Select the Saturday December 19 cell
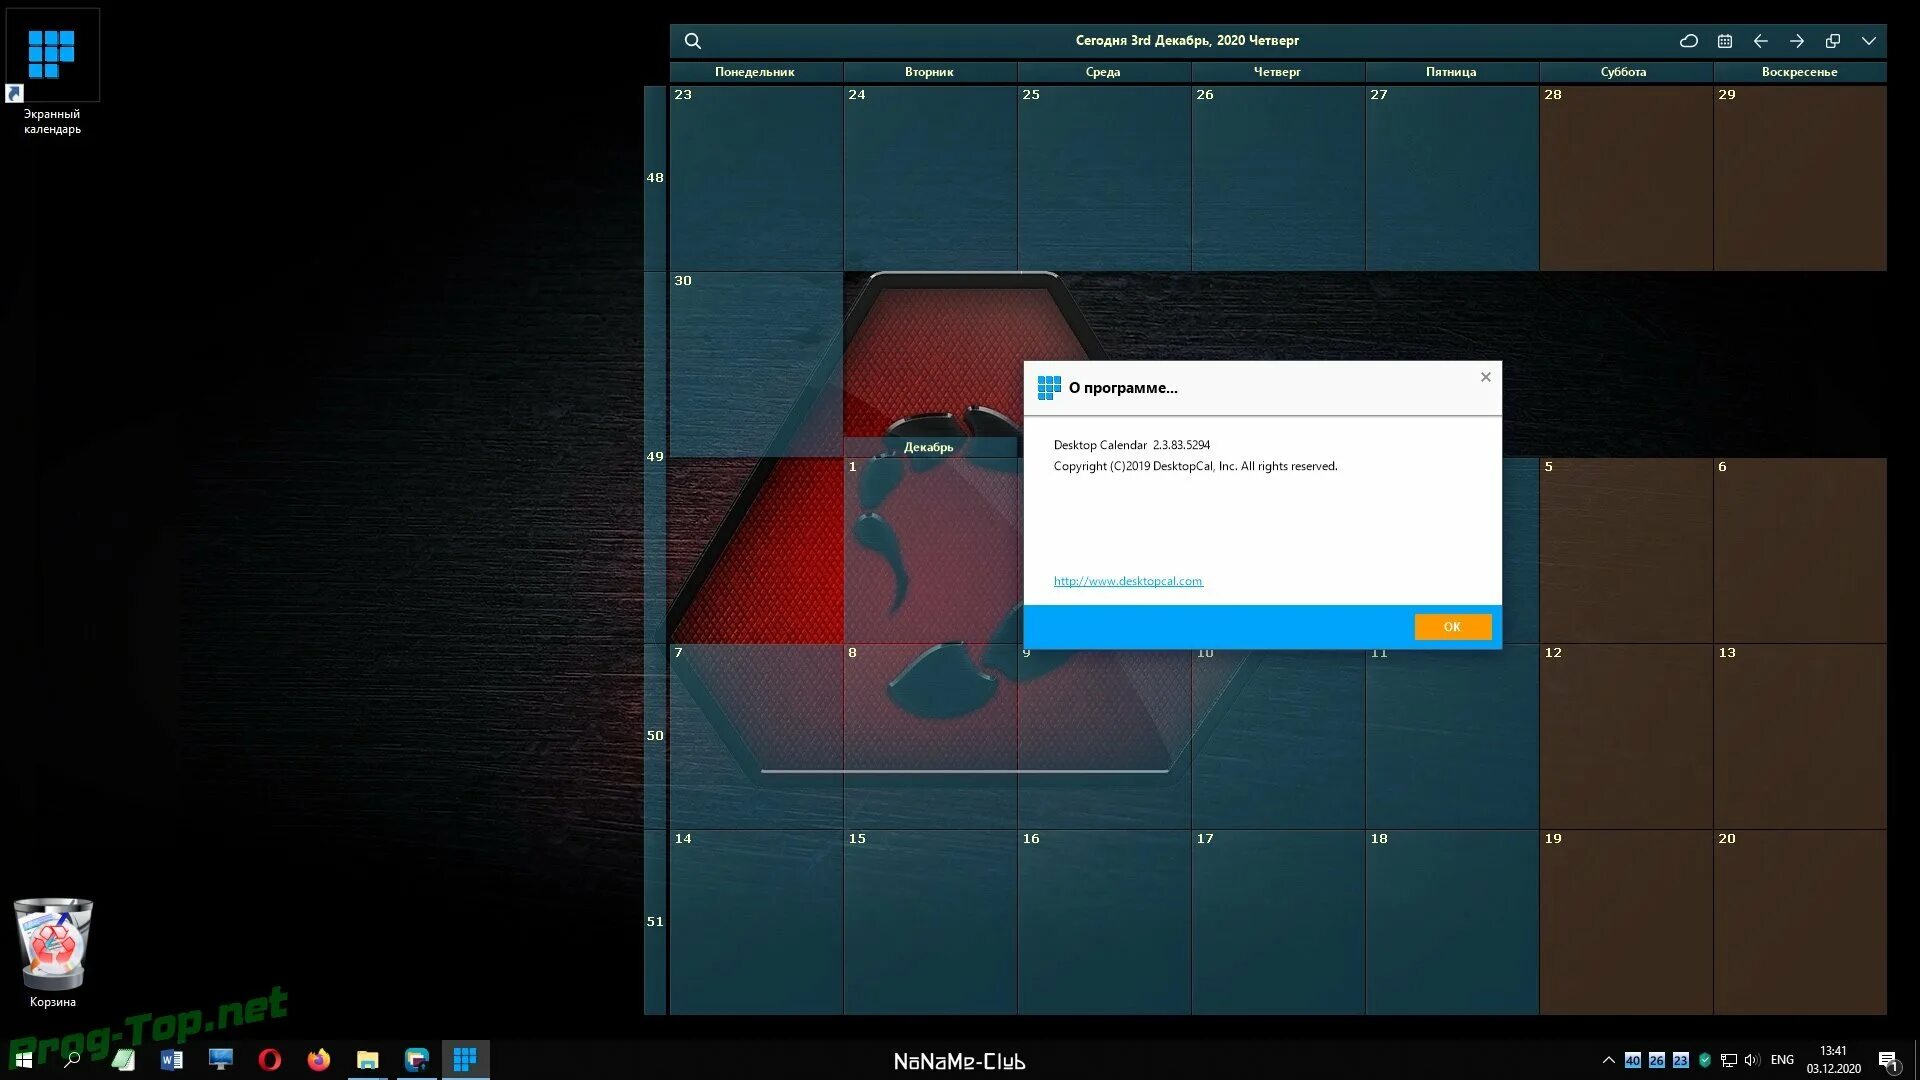 point(1625,920)
